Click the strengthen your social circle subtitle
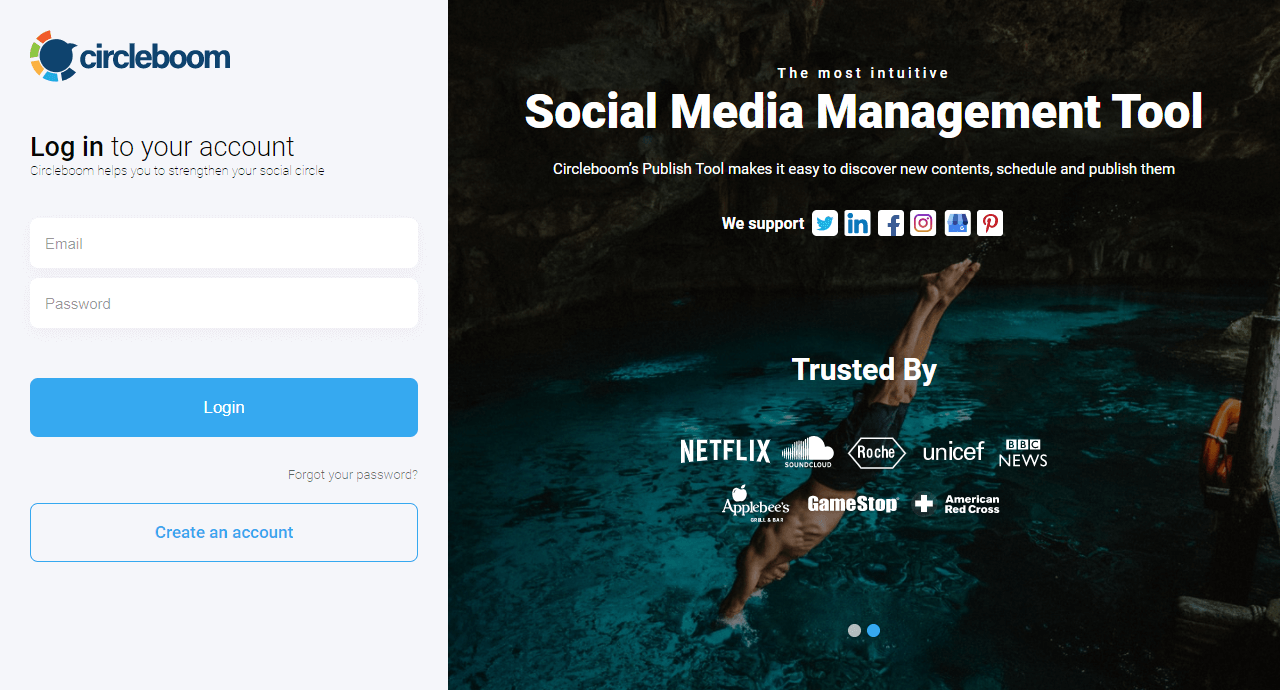1280x690 pixels. coord(177,171)
